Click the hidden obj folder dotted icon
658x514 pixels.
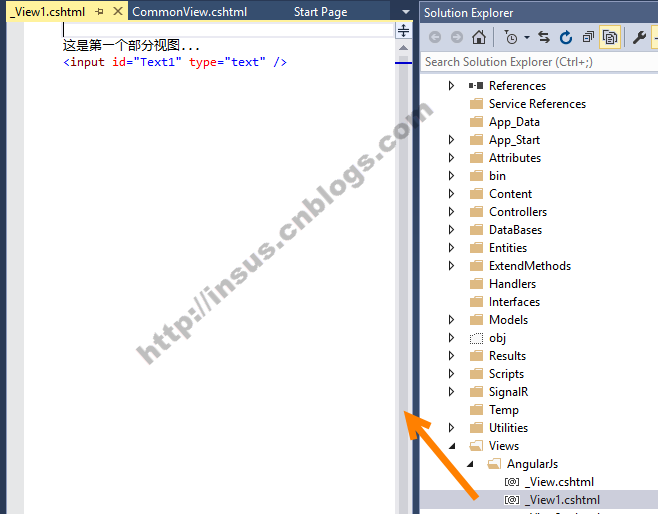click(x=476, y=338)
